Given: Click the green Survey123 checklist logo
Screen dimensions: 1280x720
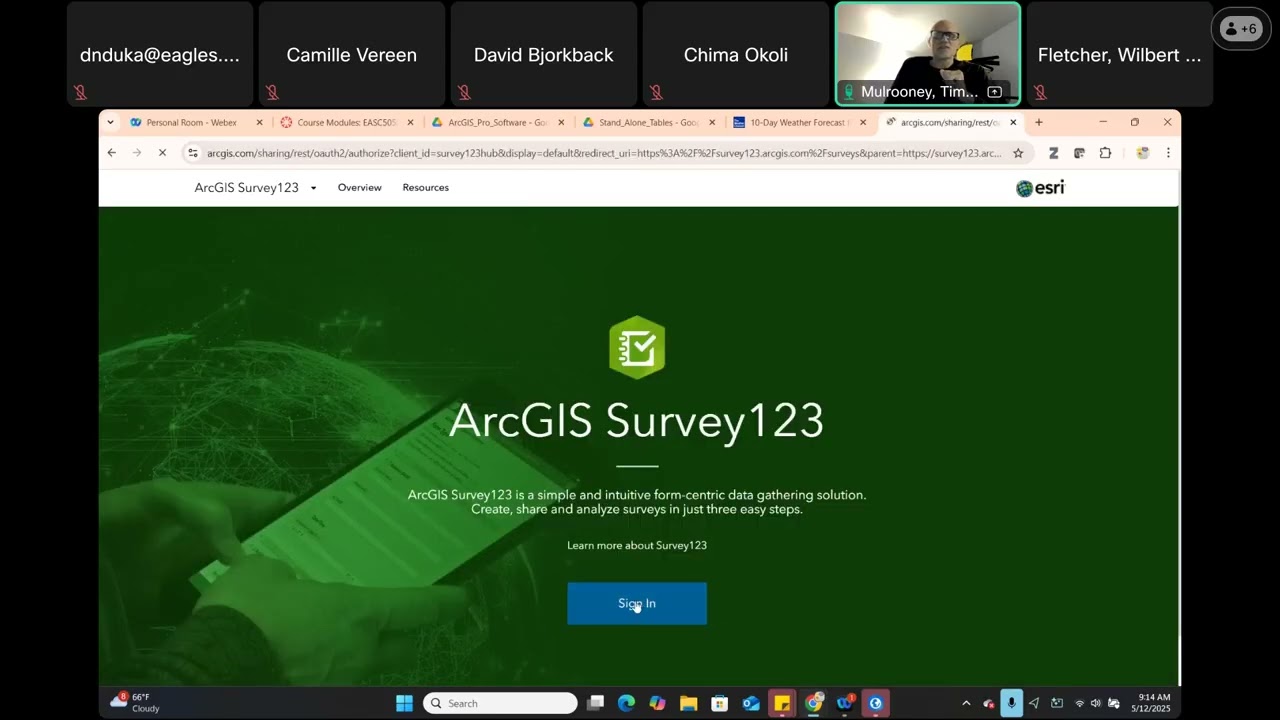Looking at the screenshot, I should coord(637,347).
